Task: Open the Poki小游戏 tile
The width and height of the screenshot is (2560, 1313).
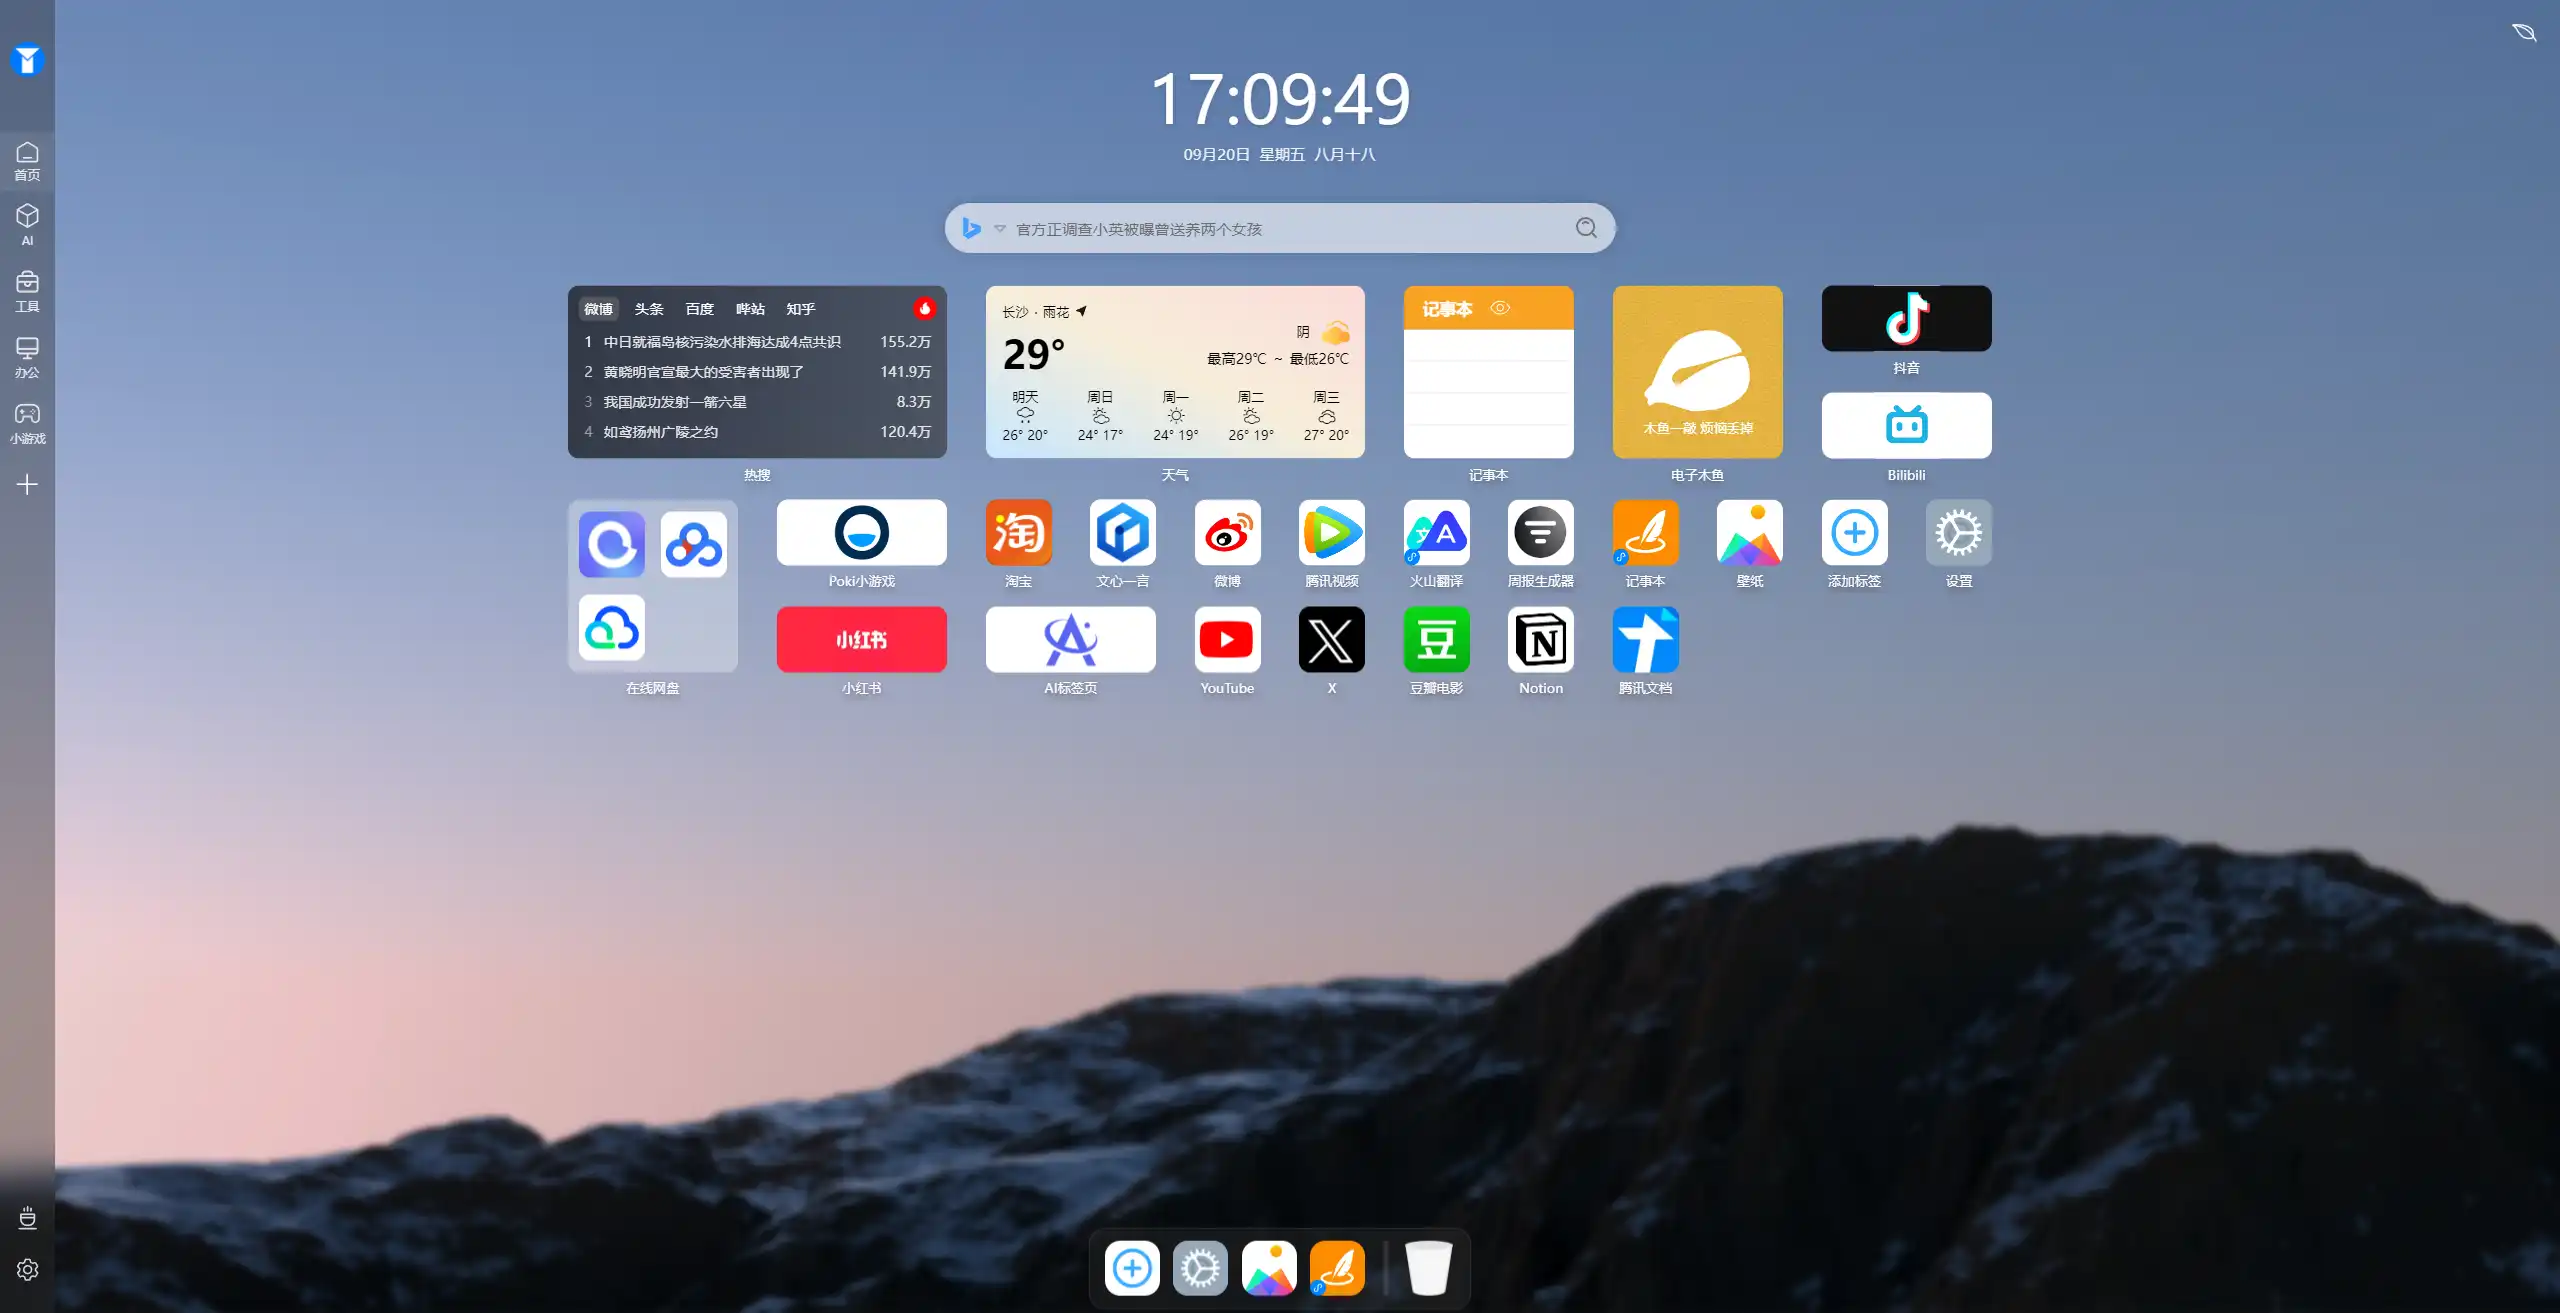Action: click(x=862, y=533)
